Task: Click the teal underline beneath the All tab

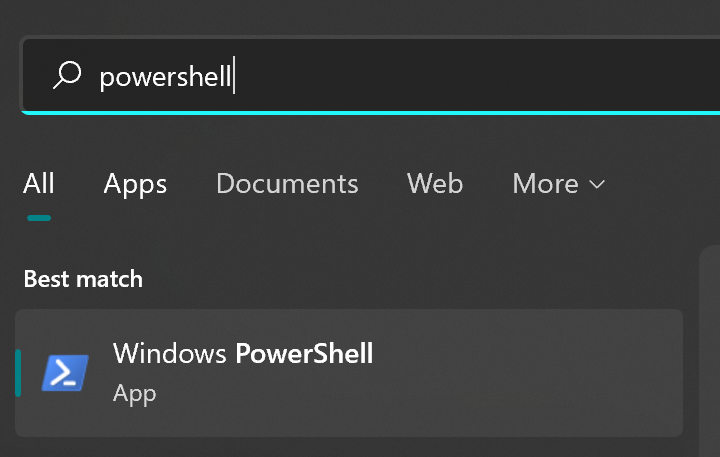Action: pyautogui.click(x=39, y=218)
